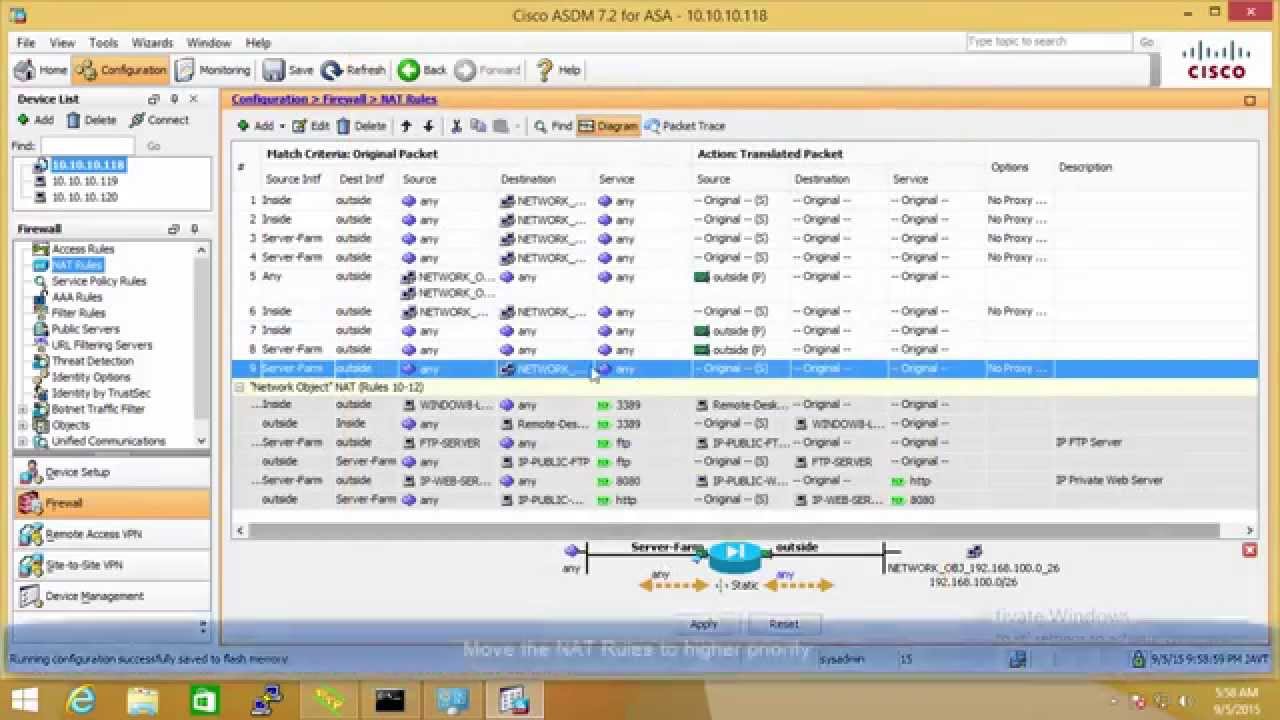Open the Window menu
This screenshot has width=1280, height=720.
209,43
